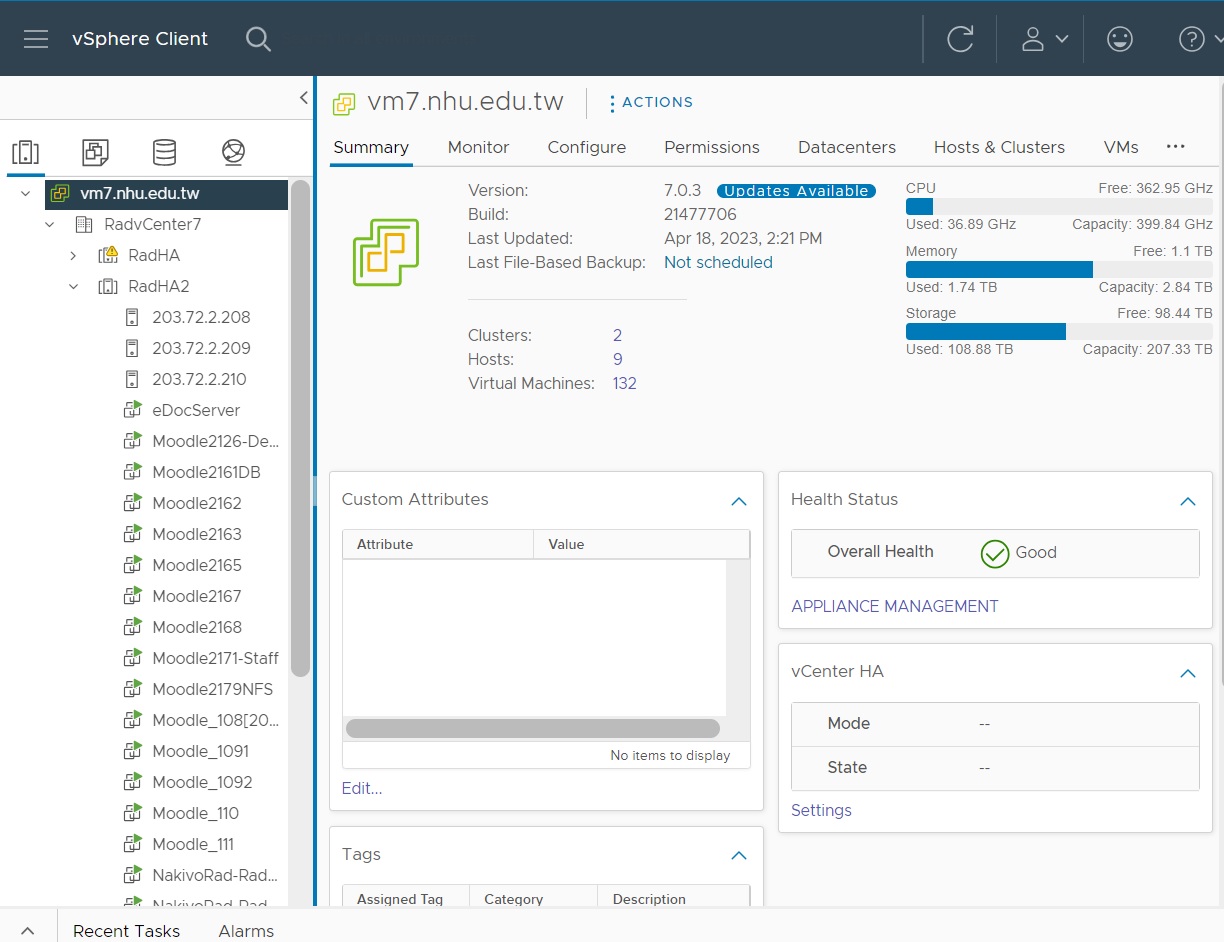Collapse the RadHA2 cluster node
1224x942 pixels.
point(73,286)
